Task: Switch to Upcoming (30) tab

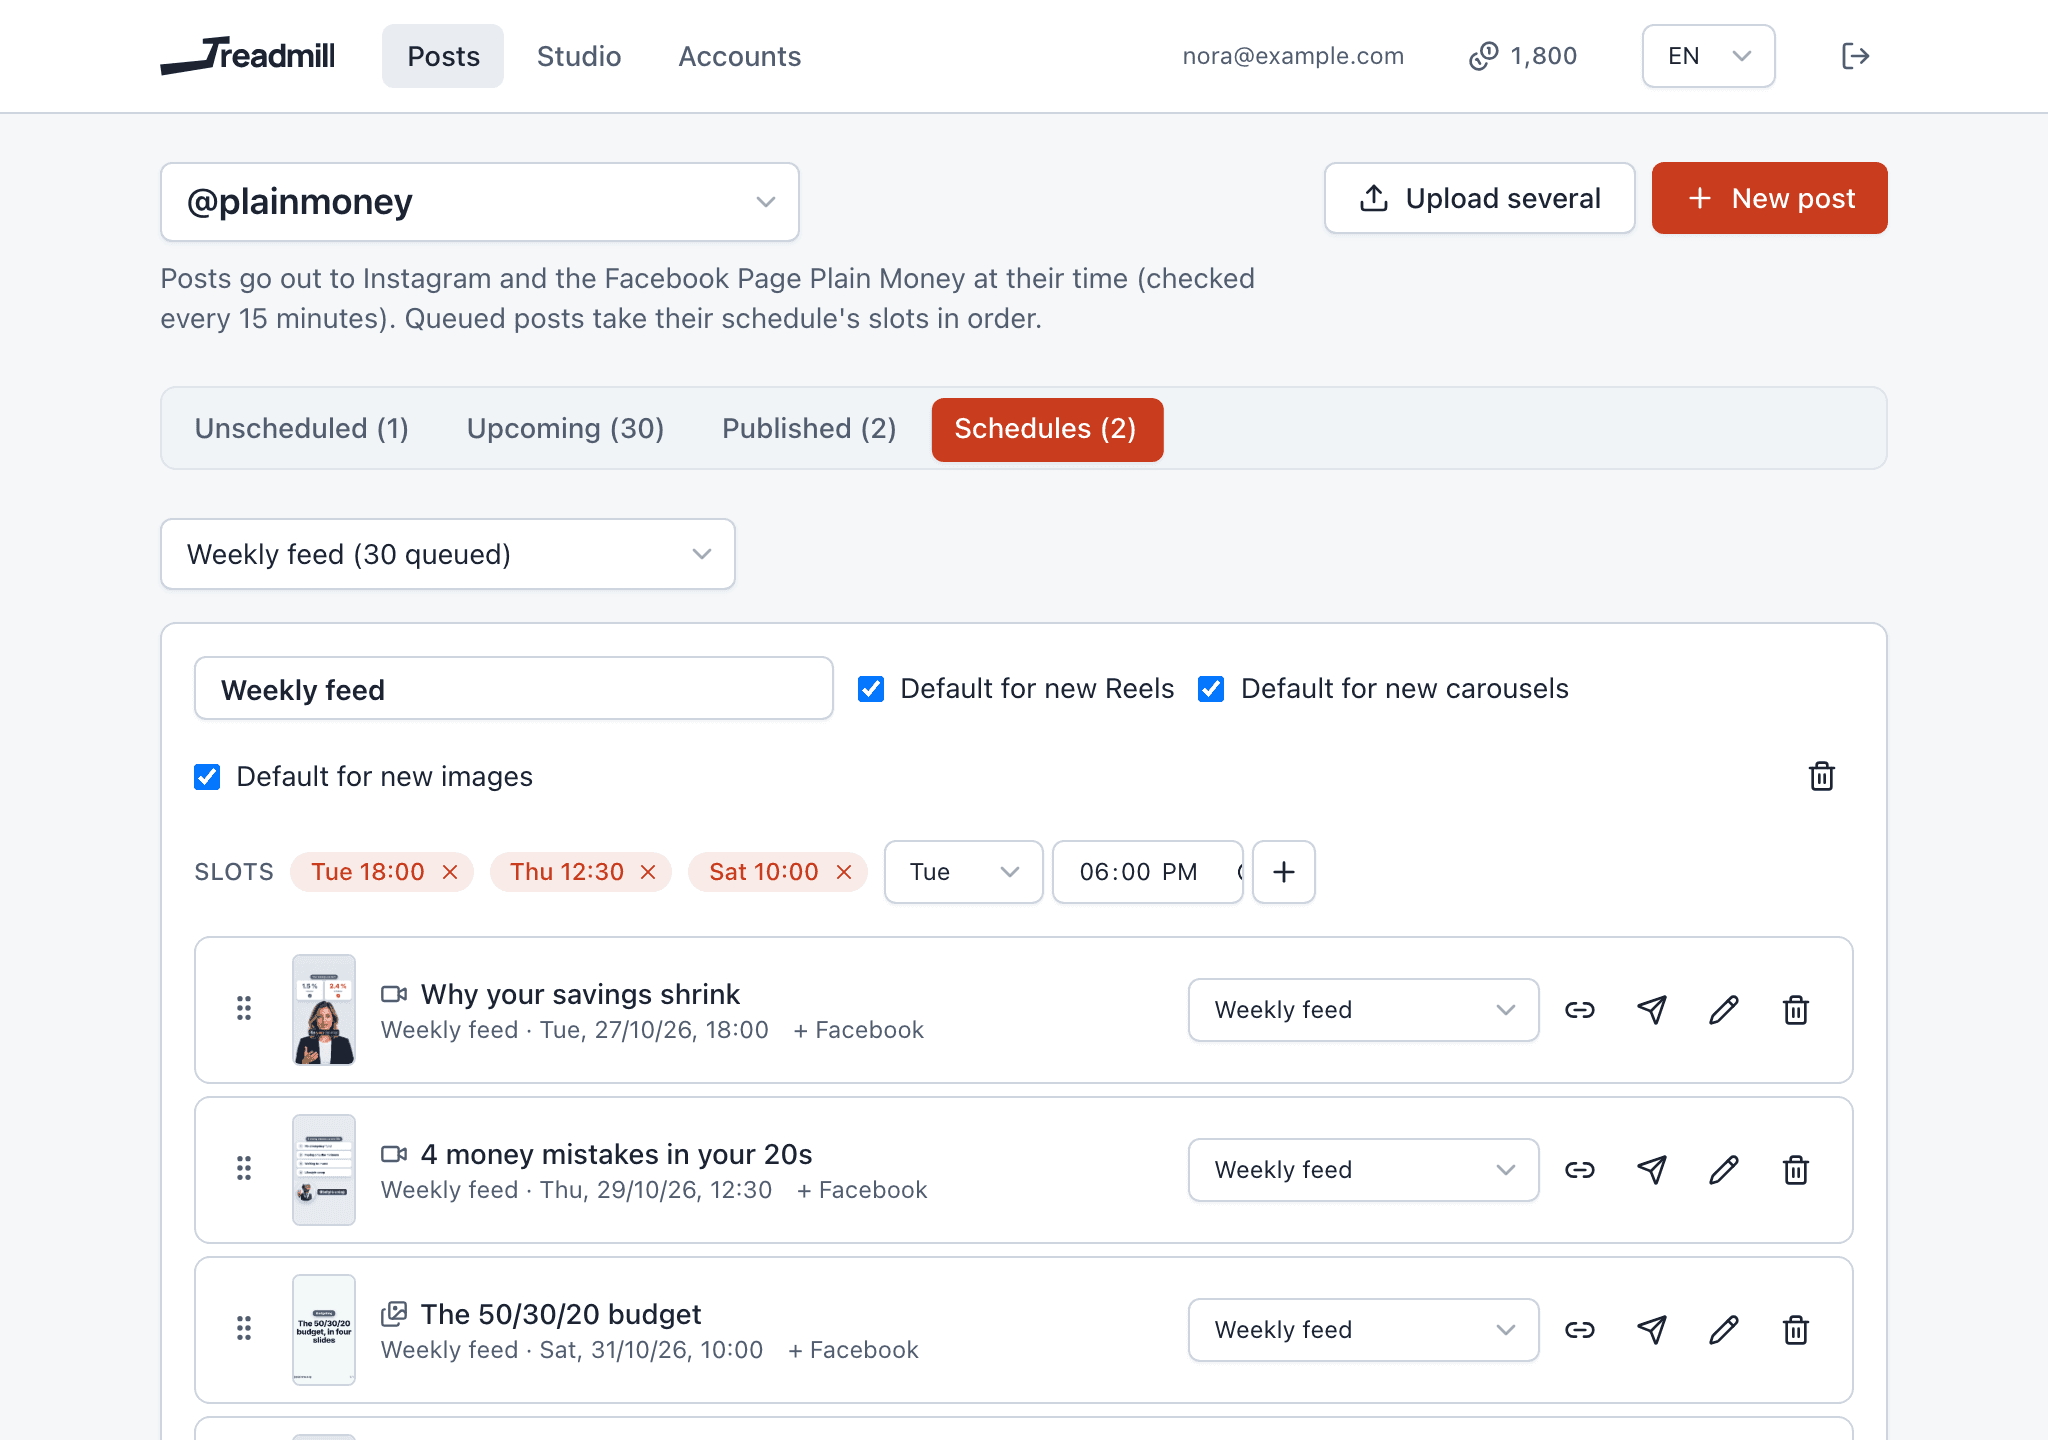Action: pyautogui.click(x=566, y=429)
